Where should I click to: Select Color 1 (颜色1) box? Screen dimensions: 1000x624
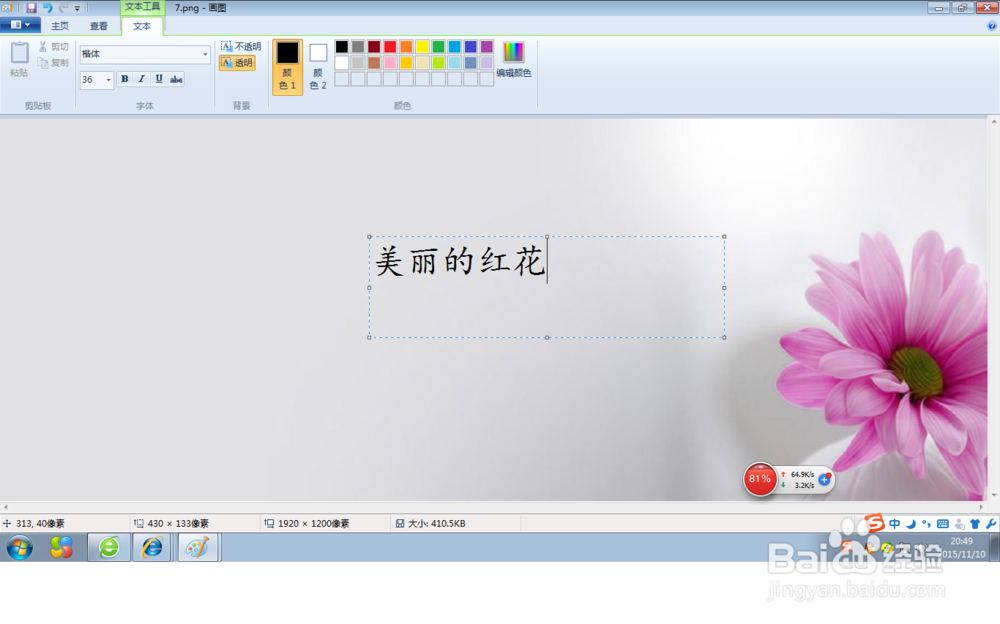pyautogui.click(x=287, y=66)
